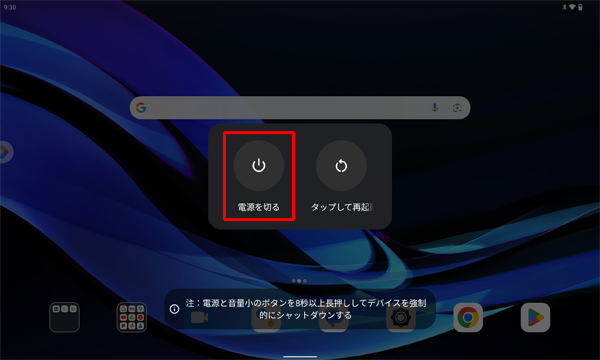The width and height of the screenshot is (600, 360).
Task: Tap the restart button タップして再起動
Action: [x=341, y=166]
